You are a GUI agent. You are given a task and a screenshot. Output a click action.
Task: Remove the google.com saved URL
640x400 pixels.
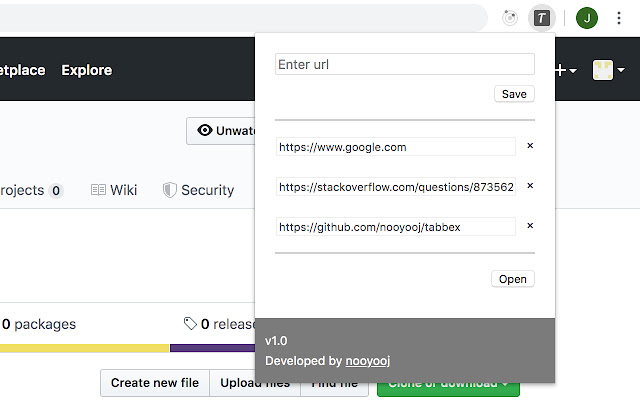click(530, 146)
